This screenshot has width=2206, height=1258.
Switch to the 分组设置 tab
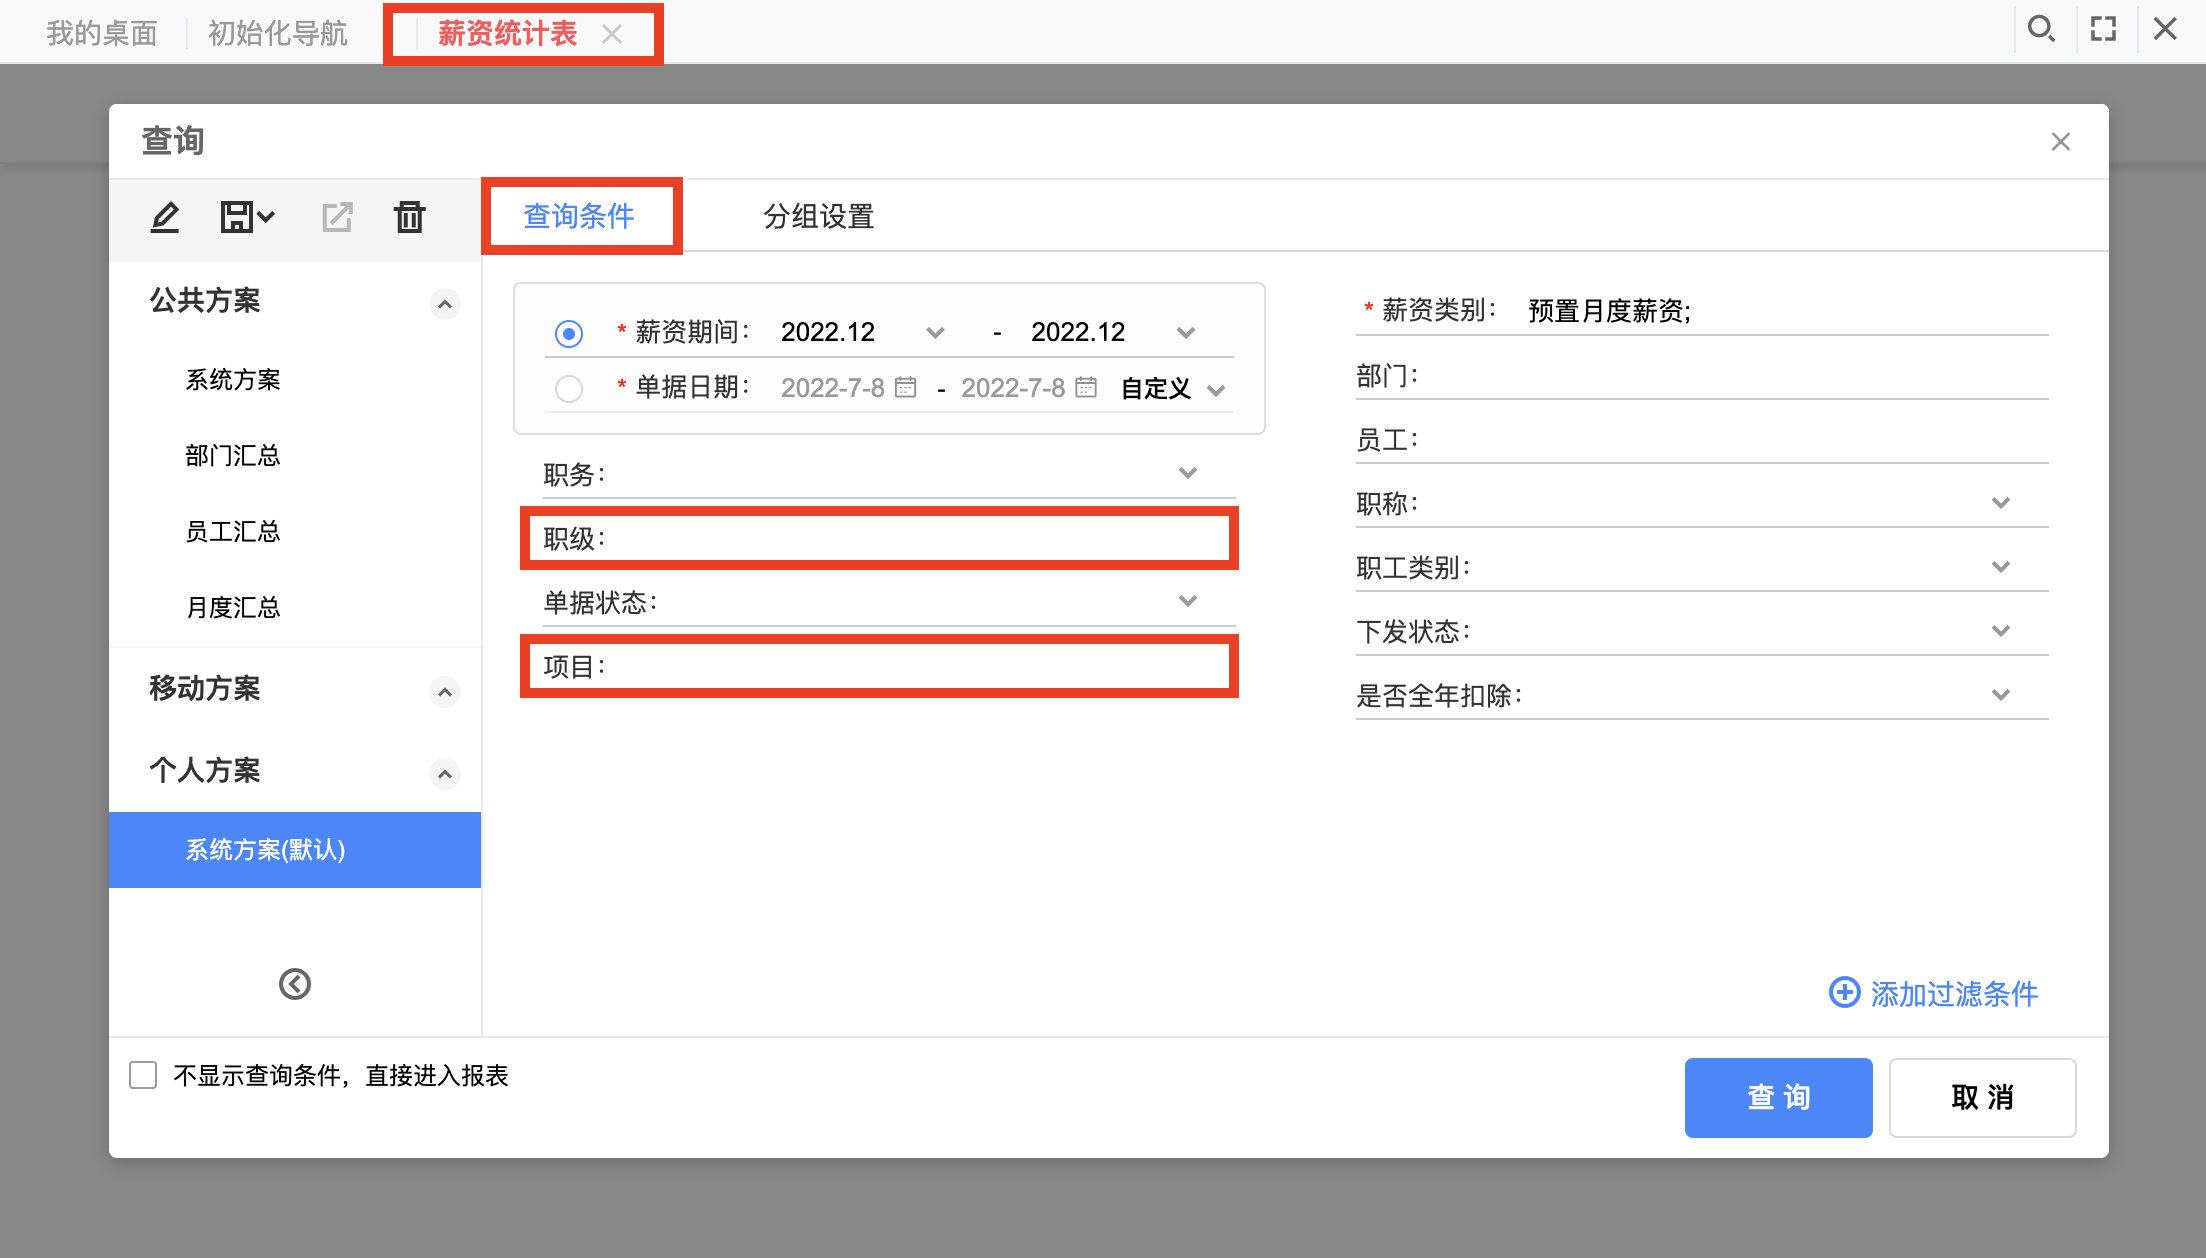tap(819, 216)
